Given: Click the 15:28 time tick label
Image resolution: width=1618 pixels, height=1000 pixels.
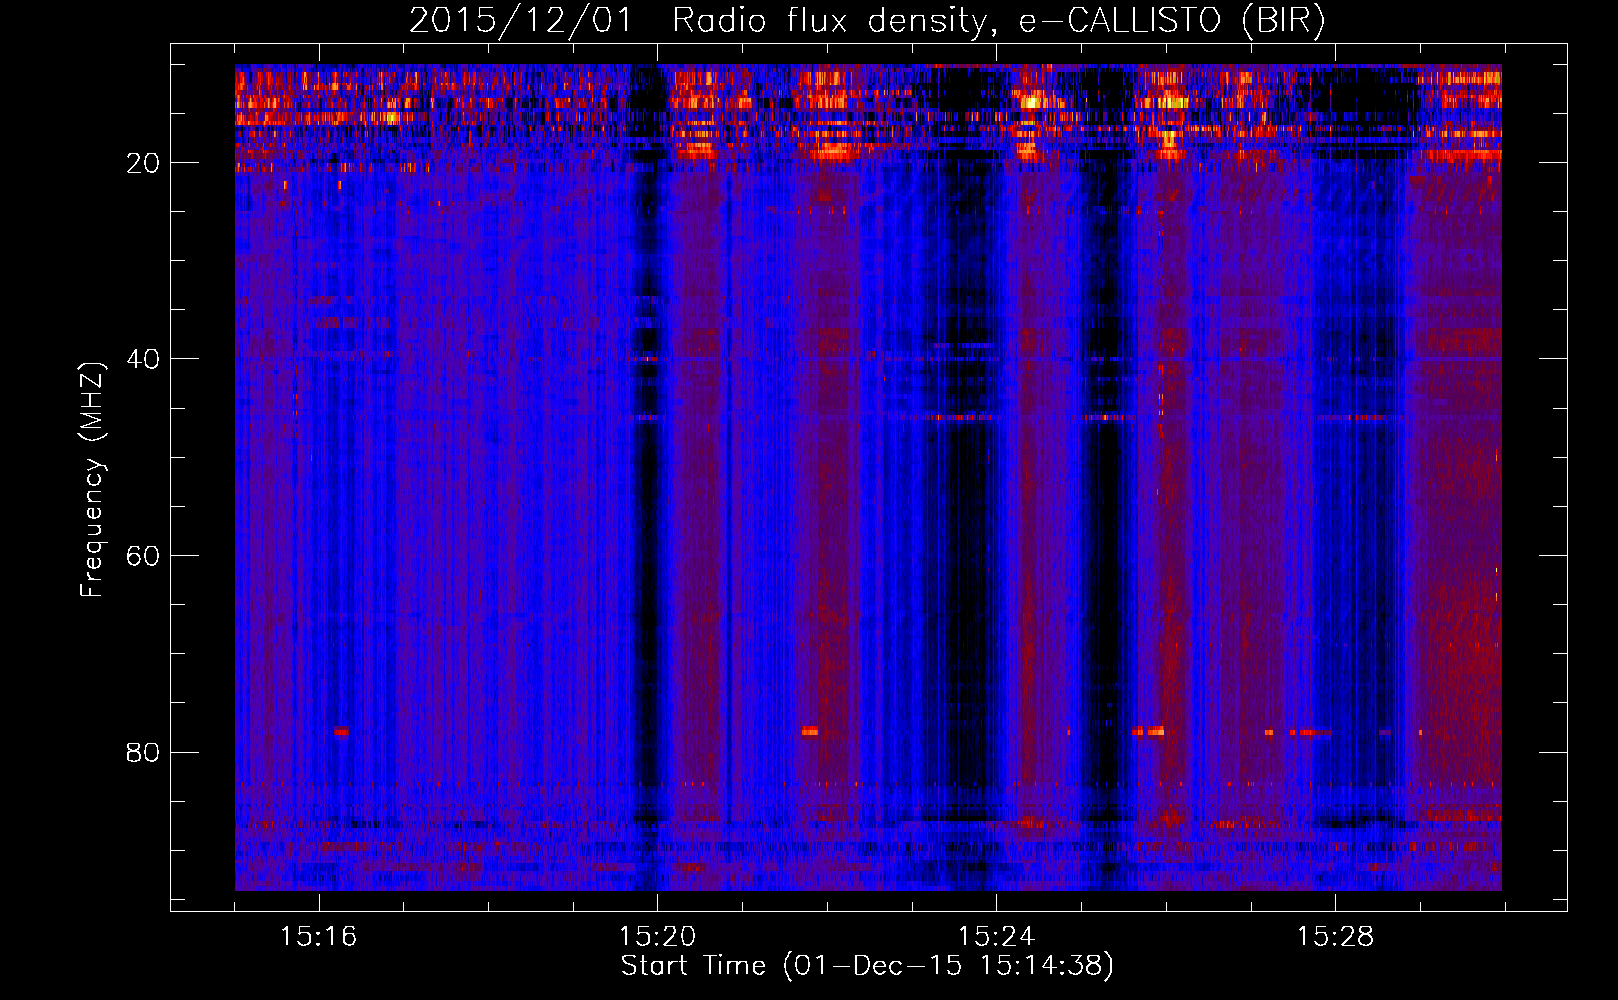Looking at the screenshot, I should [1335, 937].
